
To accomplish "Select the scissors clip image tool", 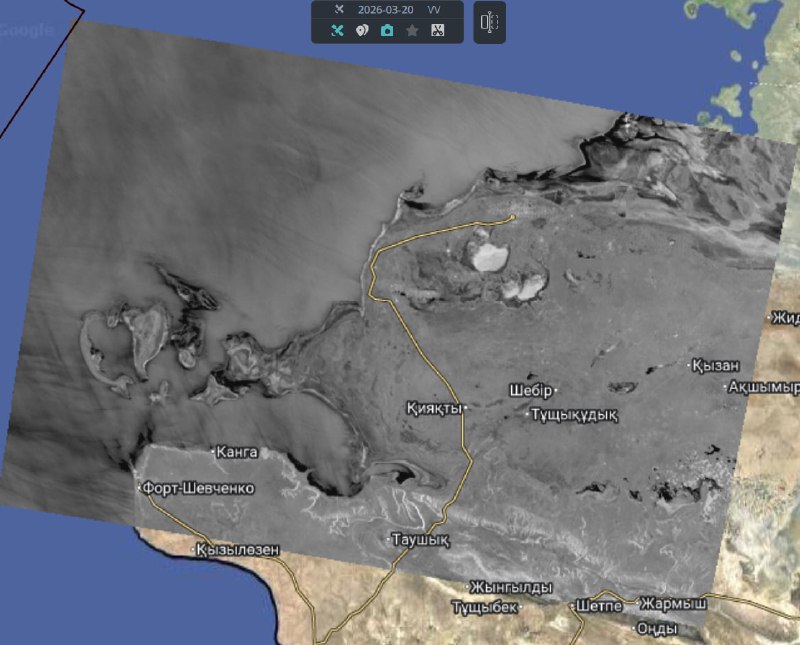I will pos(437,31).
